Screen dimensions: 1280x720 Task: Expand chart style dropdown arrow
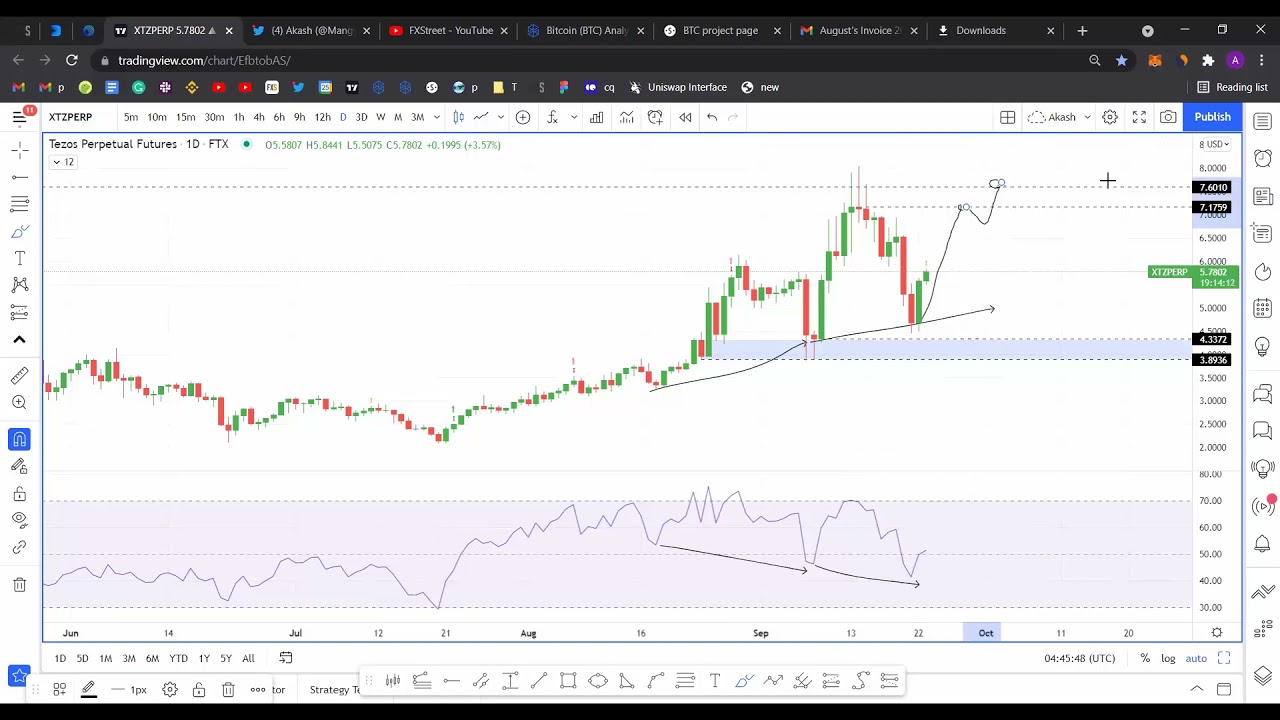tap(500, 117)
